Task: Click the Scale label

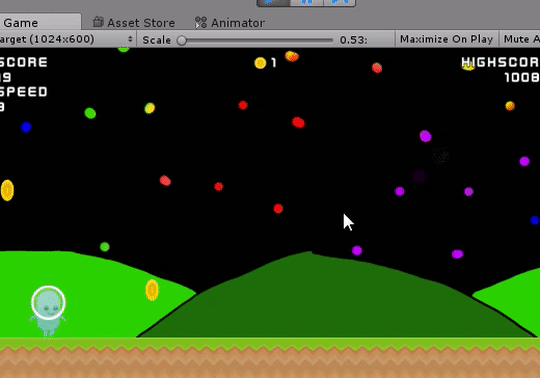Action: [x=157, y=40]
